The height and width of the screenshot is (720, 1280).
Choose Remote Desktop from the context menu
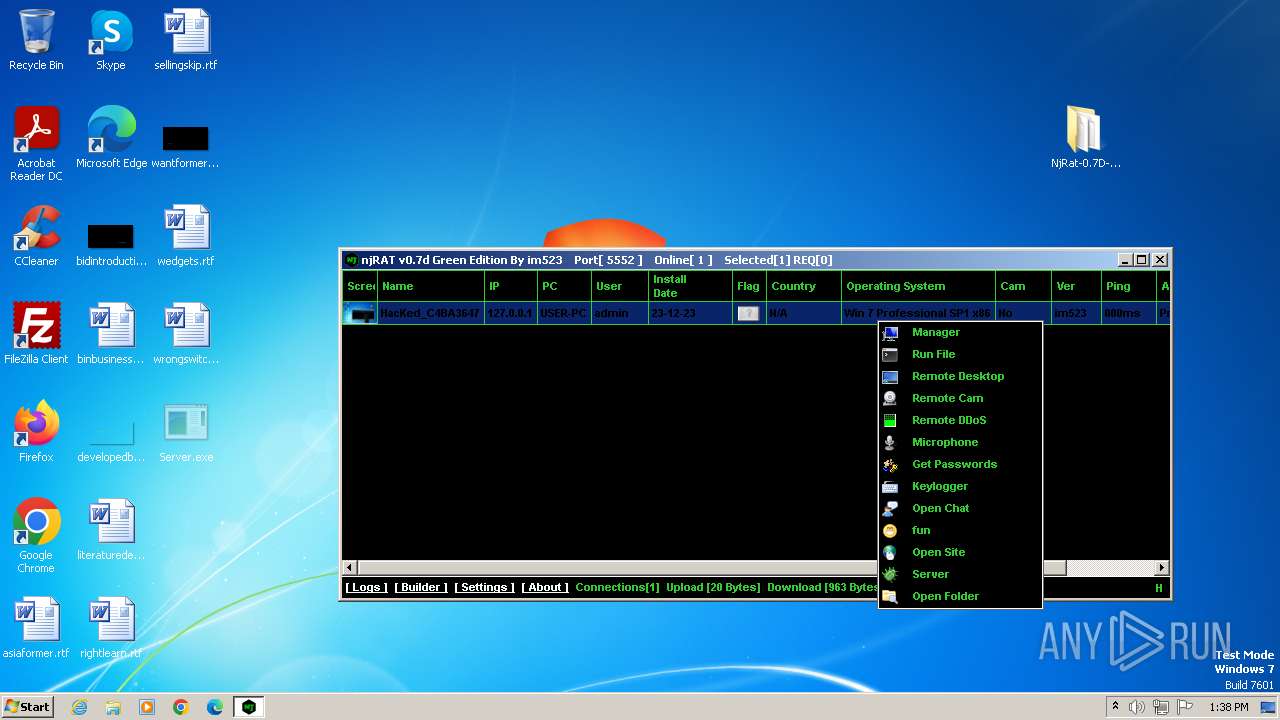click(960, 376)
